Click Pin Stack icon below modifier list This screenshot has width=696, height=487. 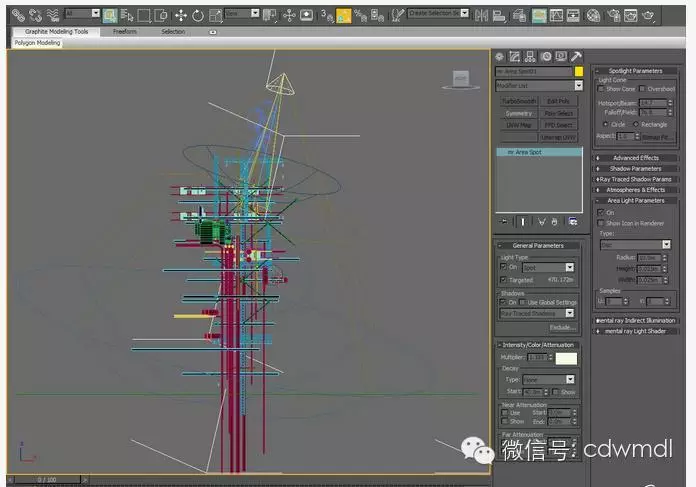[504, 221]
